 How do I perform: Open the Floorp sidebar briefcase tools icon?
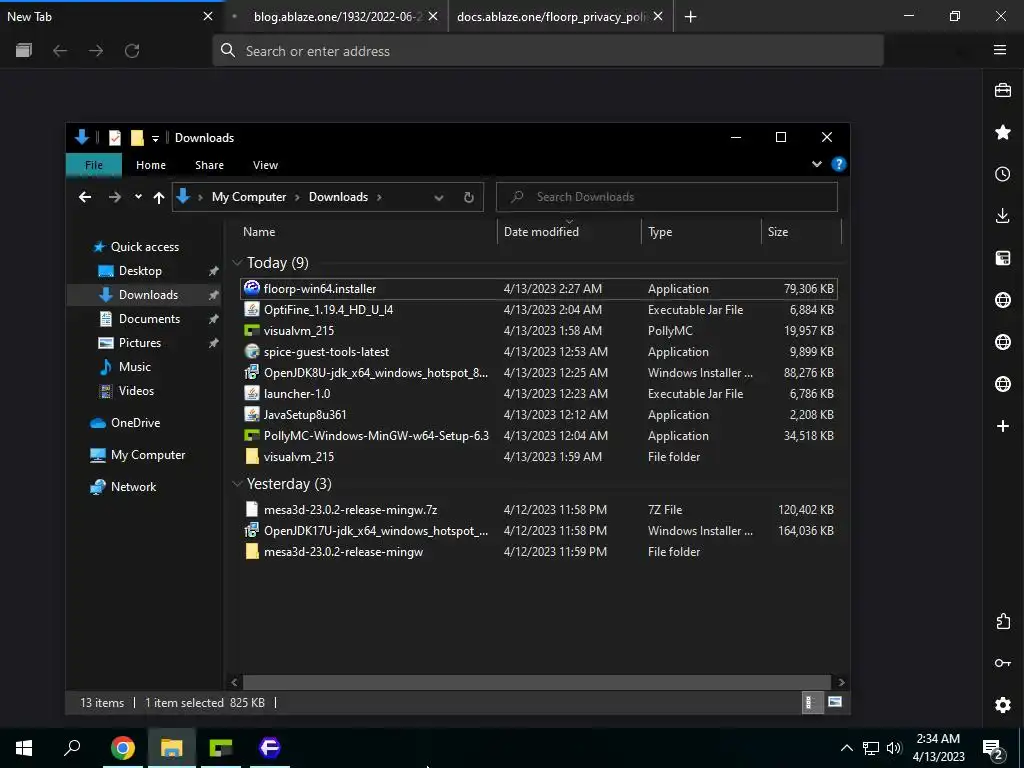pos(1002,90)
